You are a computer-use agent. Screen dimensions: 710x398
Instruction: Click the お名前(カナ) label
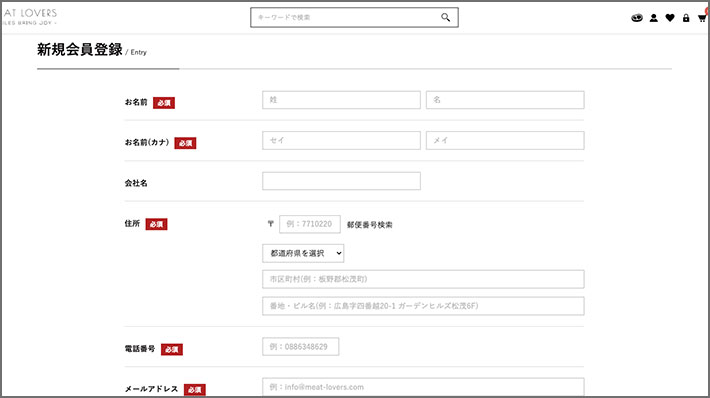point(147,142)
